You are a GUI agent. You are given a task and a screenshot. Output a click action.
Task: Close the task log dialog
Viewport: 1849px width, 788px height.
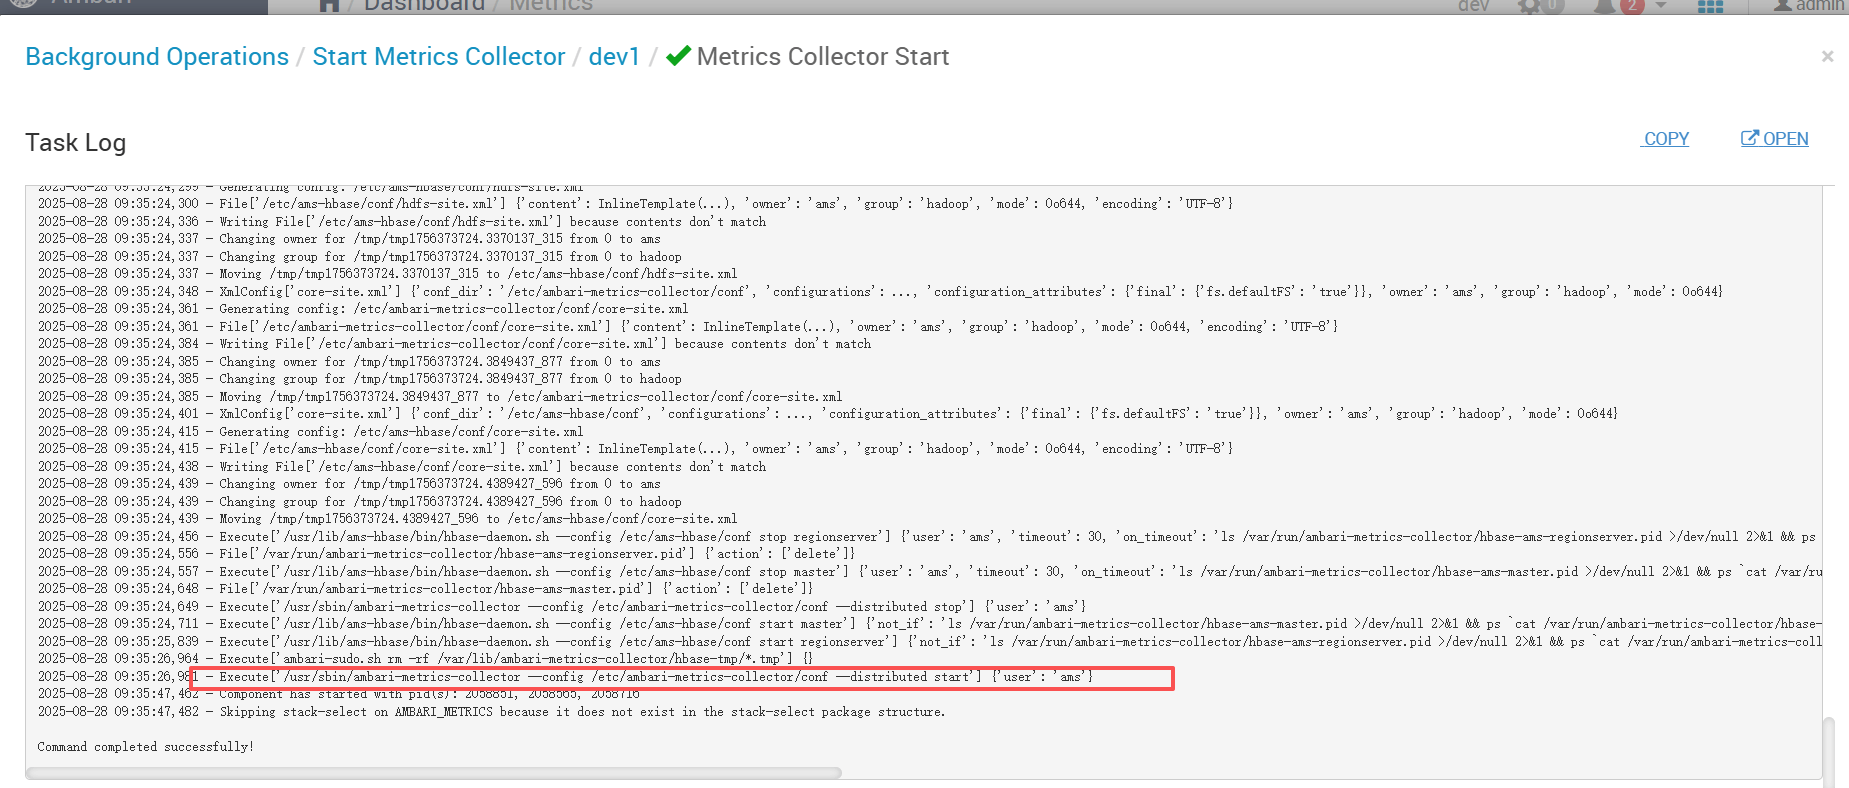(1827, 57)
